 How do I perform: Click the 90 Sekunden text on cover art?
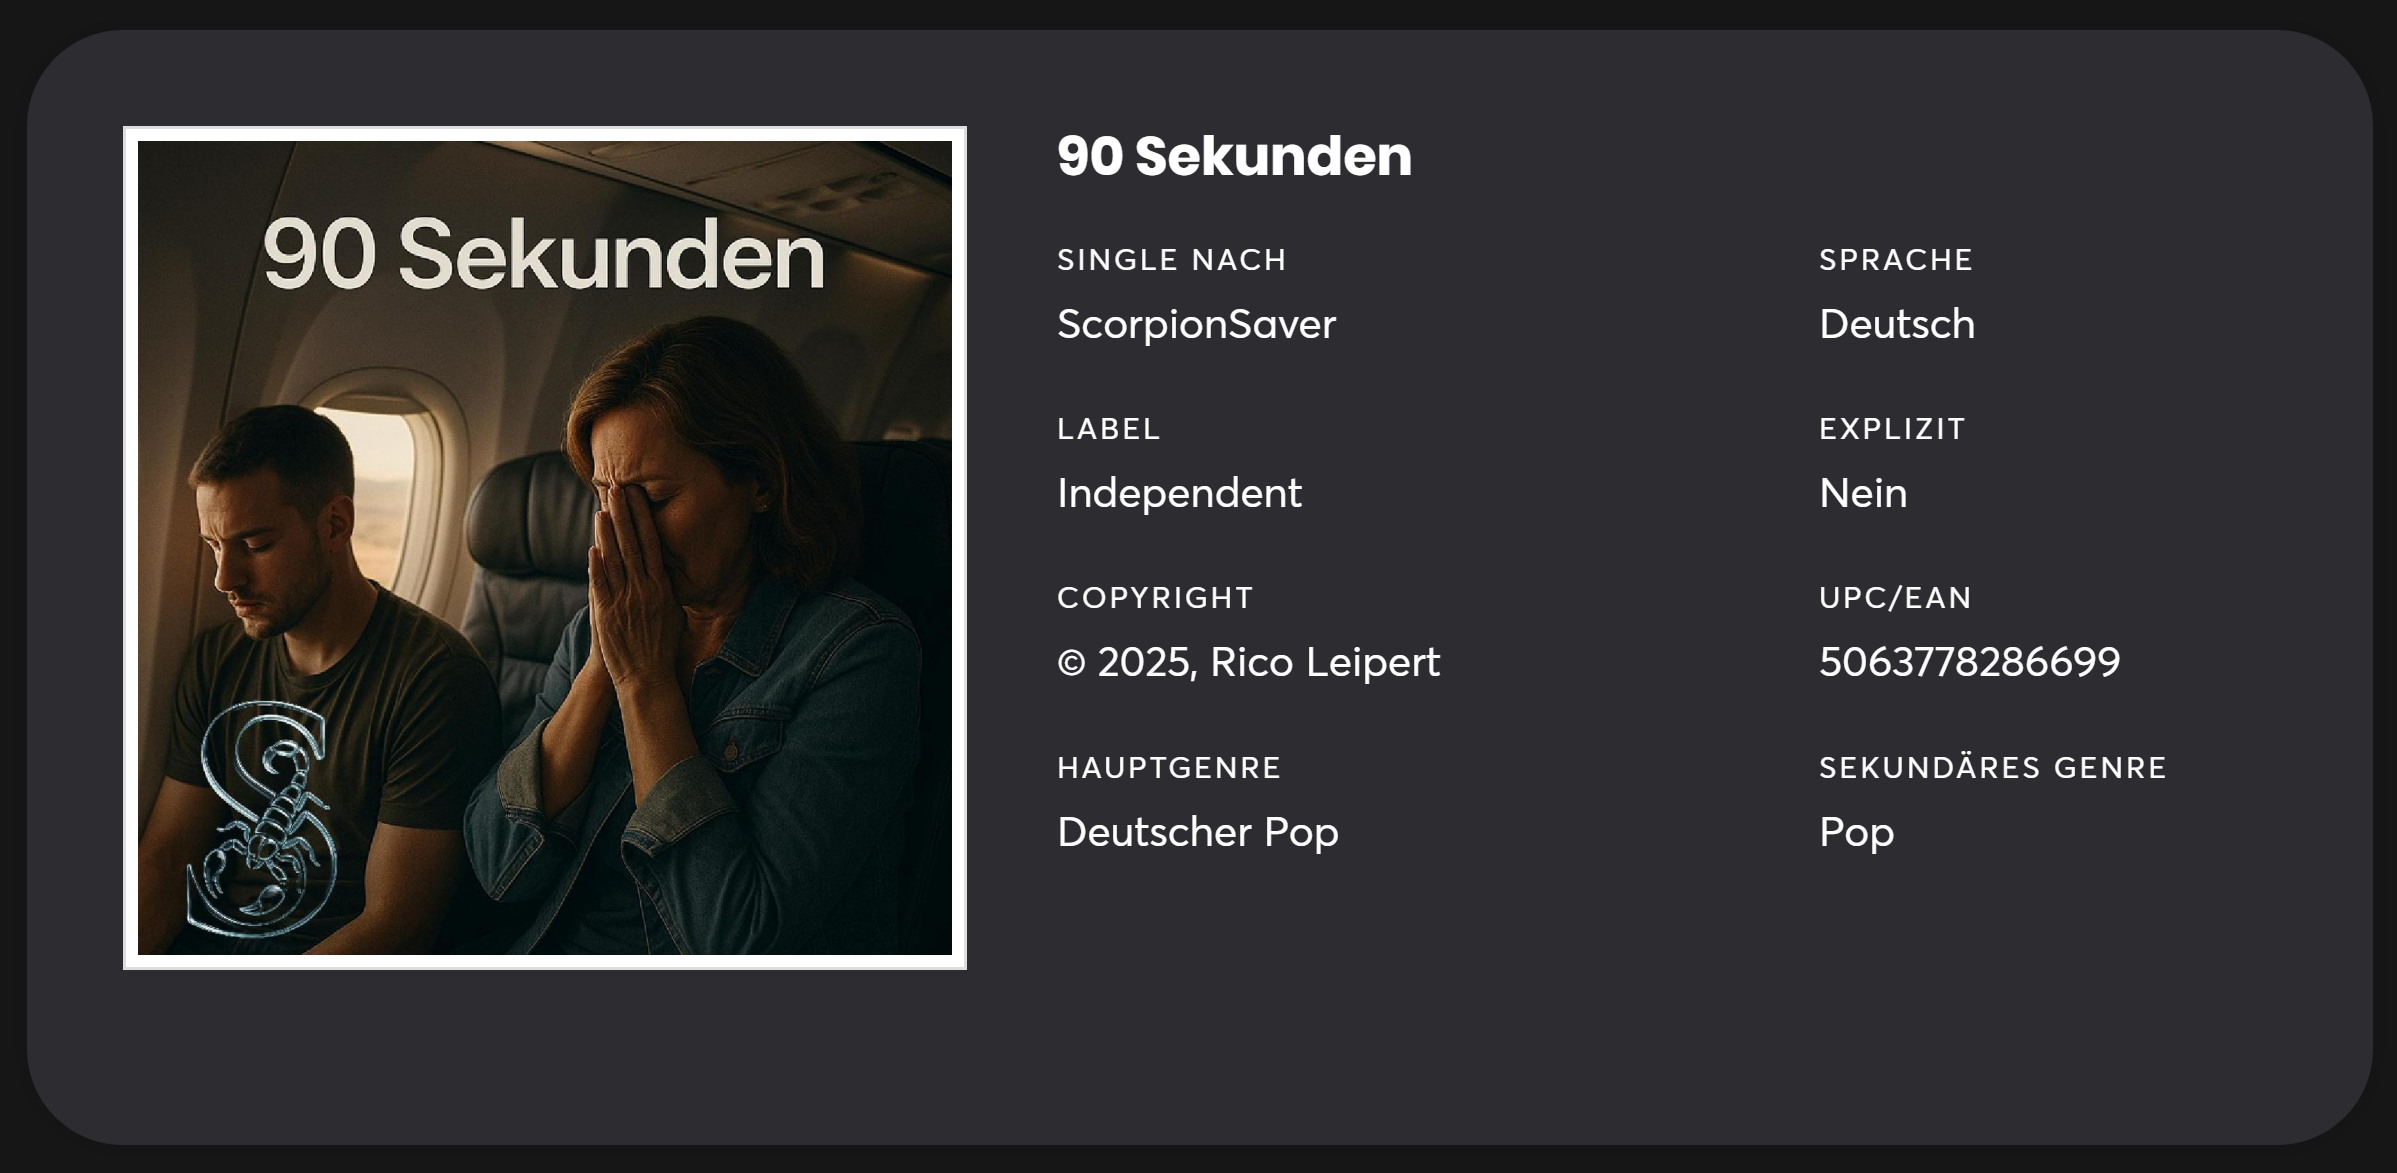[x=543, y=255]
